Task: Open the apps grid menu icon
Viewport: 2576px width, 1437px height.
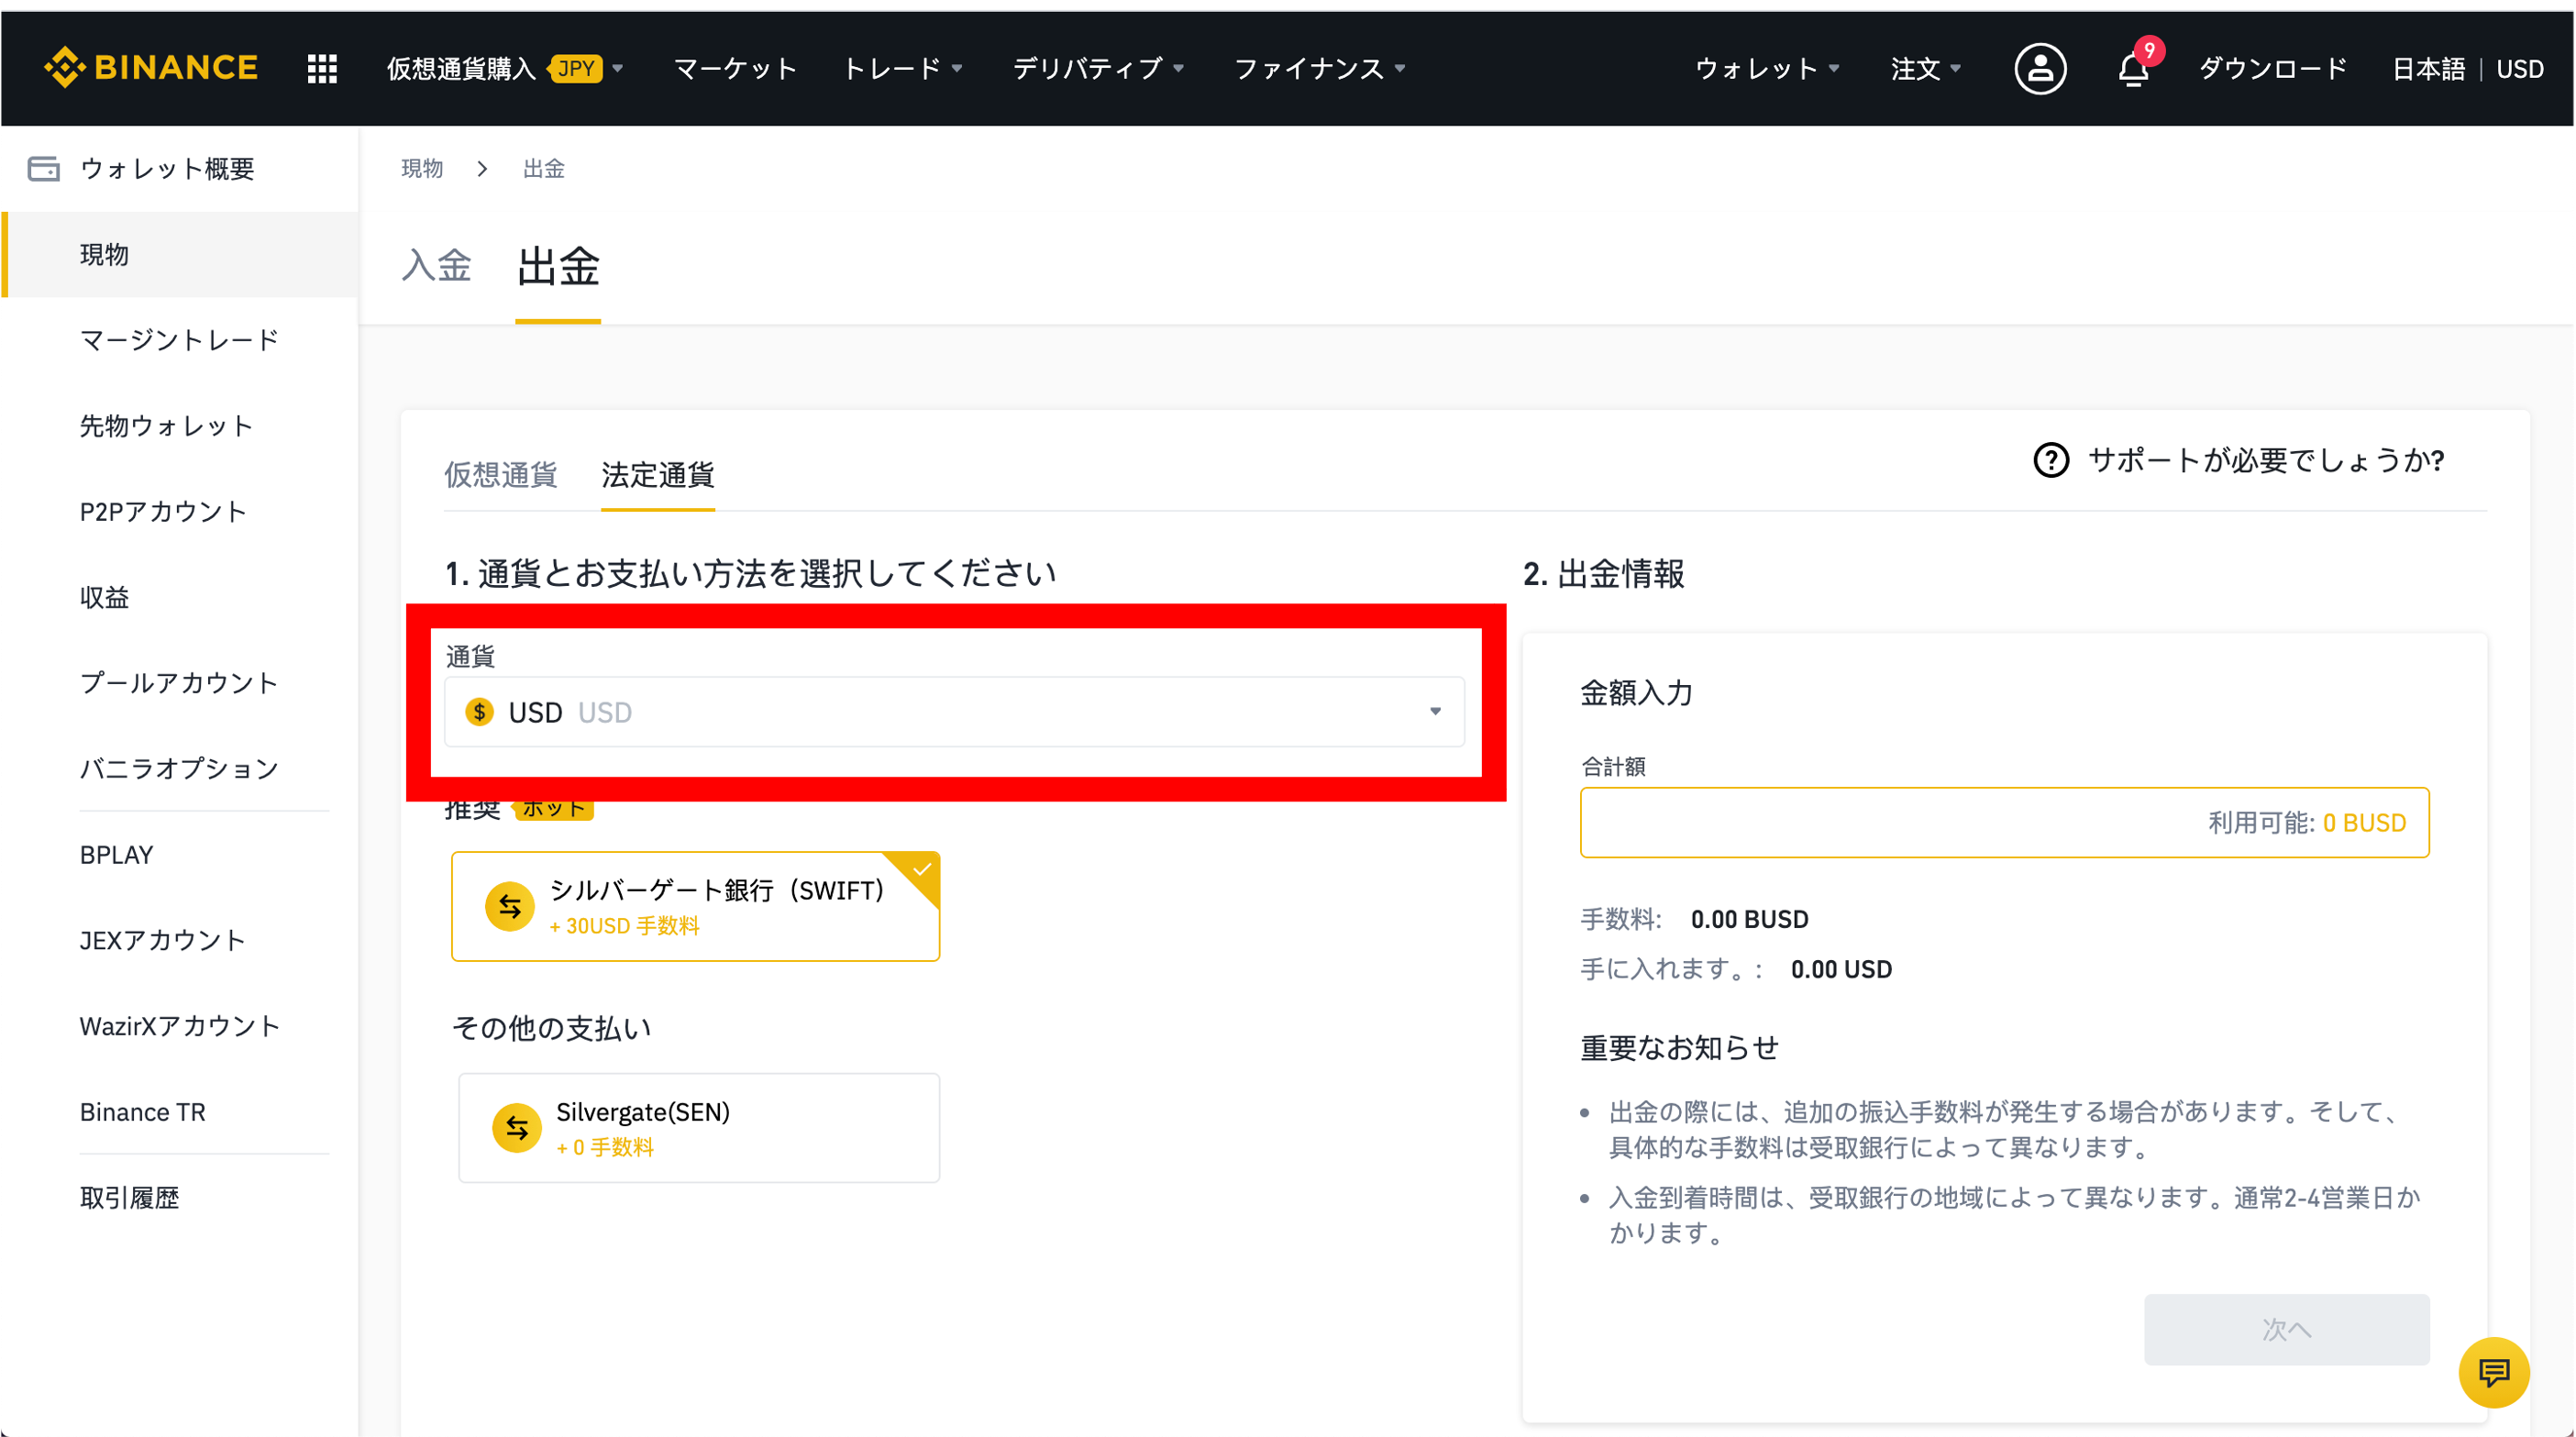Action: coord(322,68)
